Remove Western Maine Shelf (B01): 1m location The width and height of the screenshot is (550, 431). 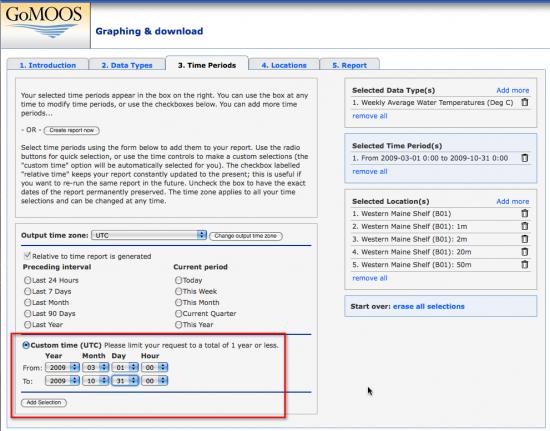tap(524, 226)
